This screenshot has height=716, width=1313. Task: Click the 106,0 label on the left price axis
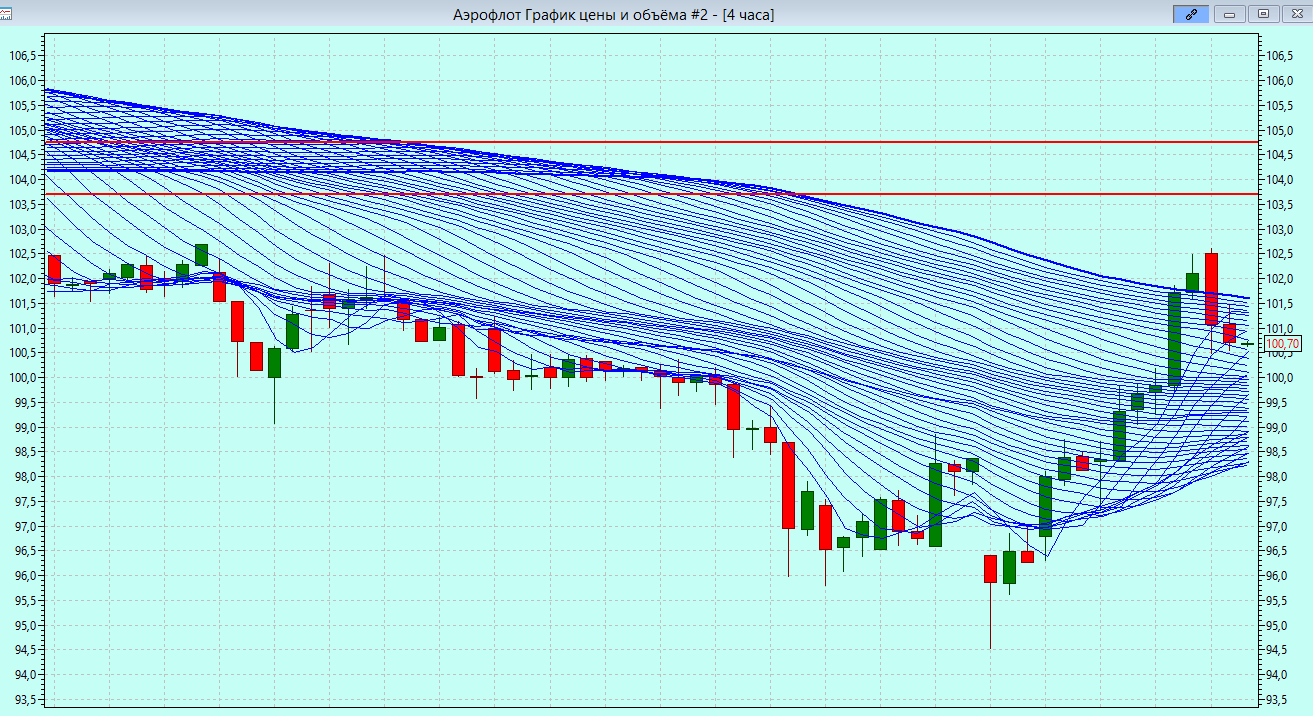(22, 81)
